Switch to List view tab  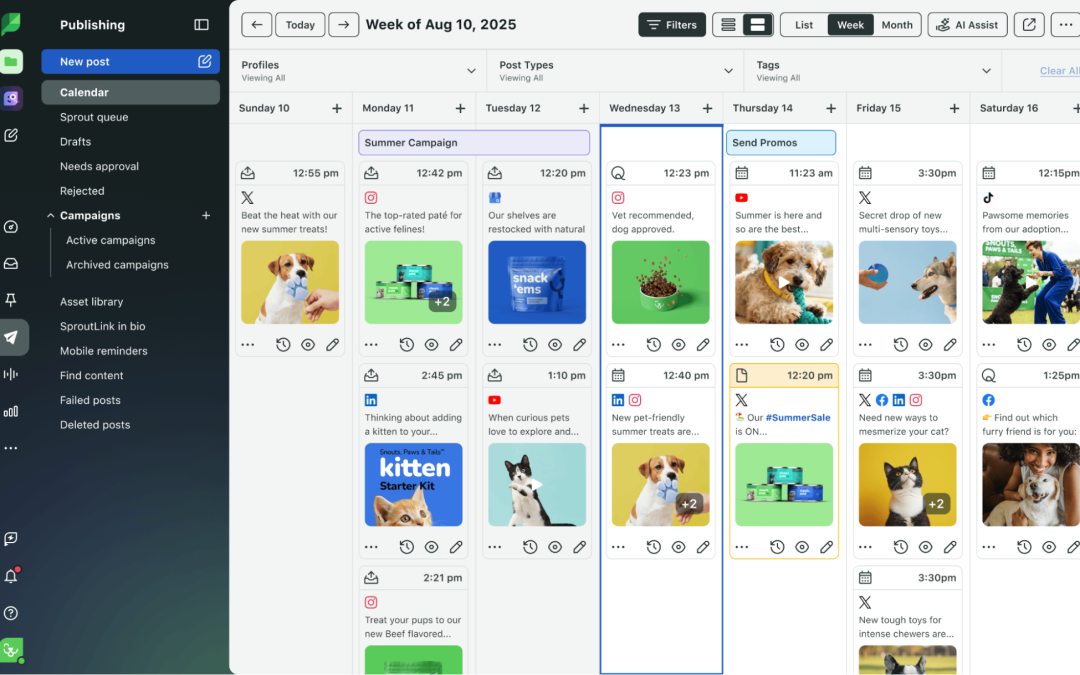[x=804, y=25]
